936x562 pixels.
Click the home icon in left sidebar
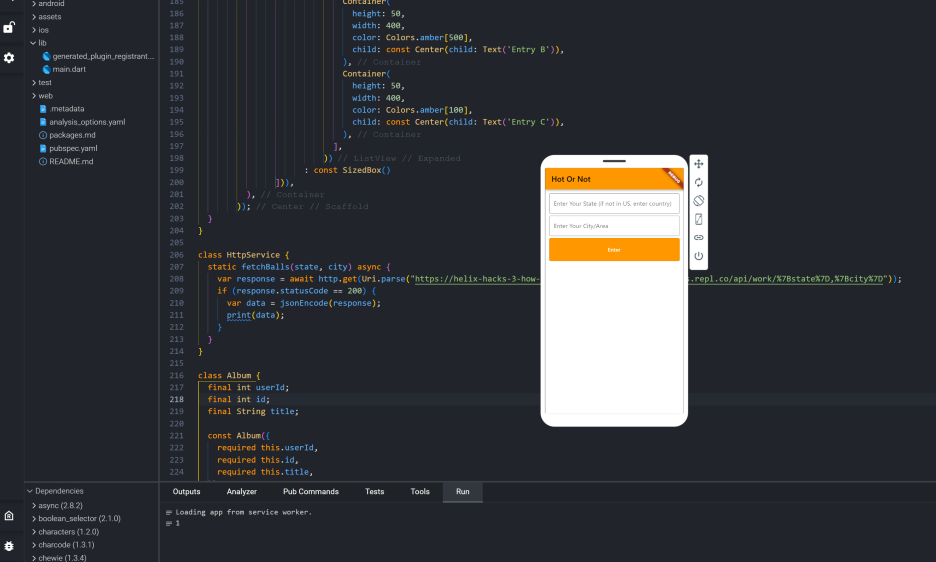pos(9,515)
